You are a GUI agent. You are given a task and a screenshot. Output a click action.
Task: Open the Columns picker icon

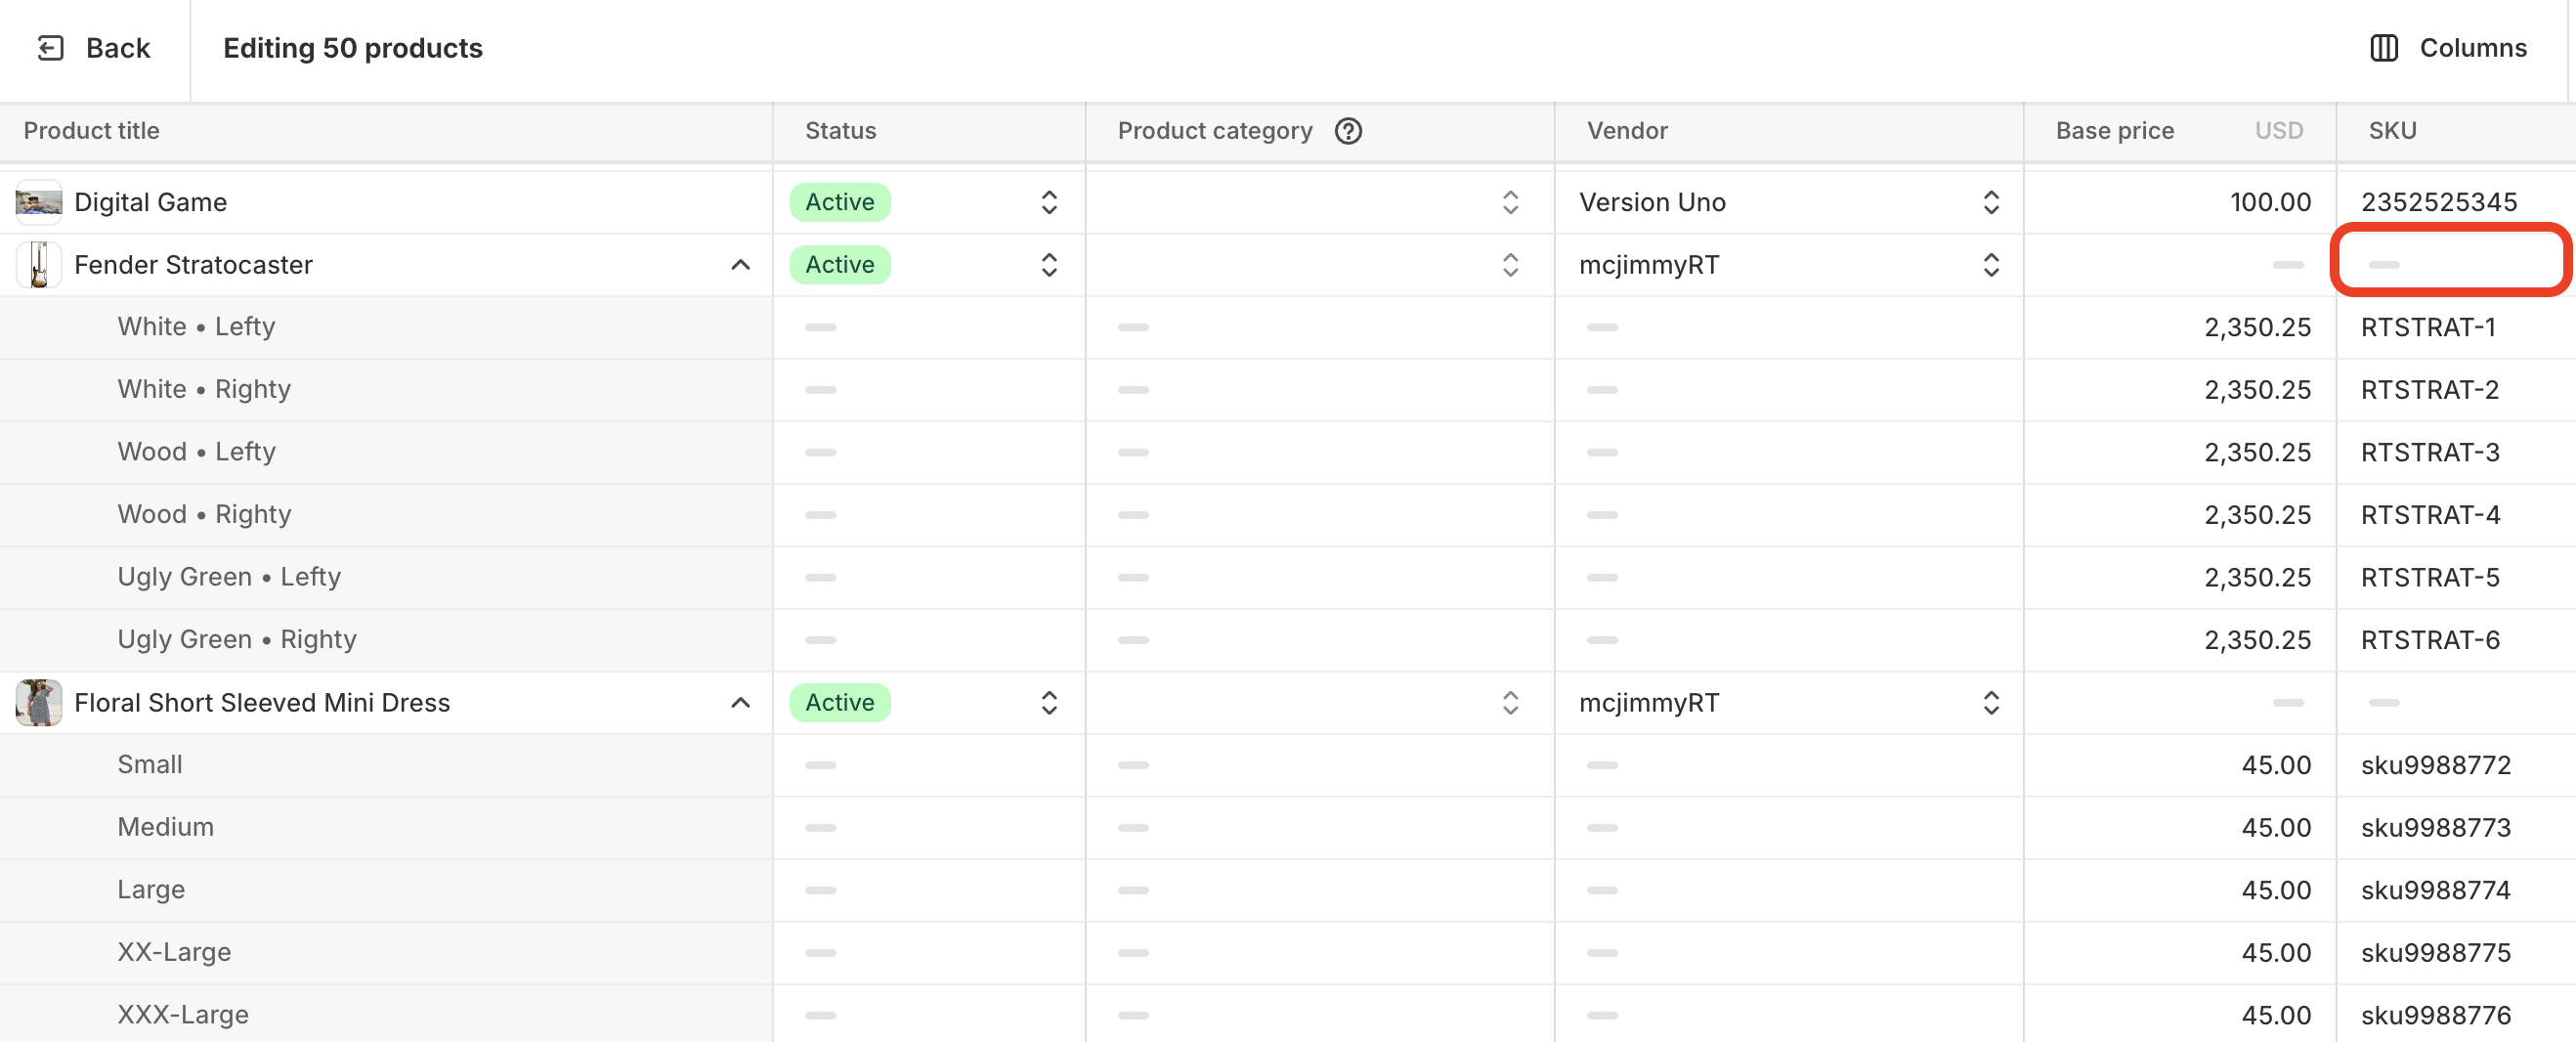2384,48
